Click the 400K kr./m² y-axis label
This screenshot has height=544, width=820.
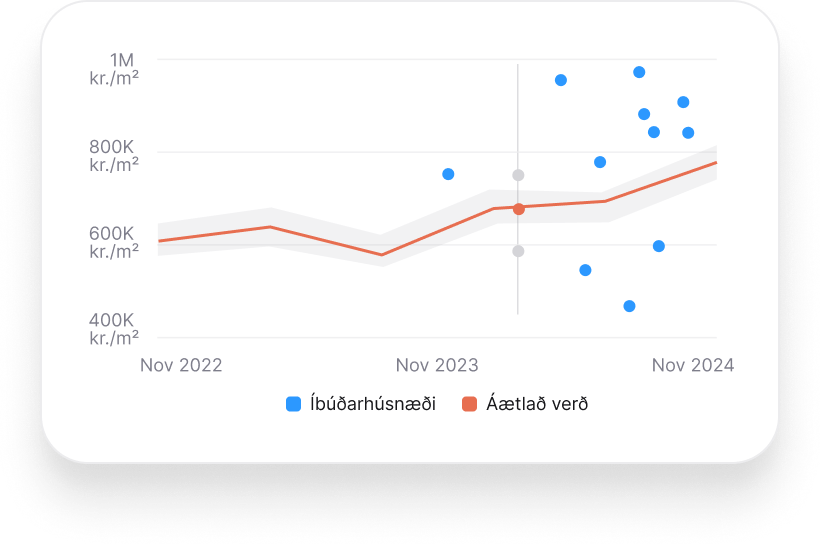pyautogui.click(x=114, y=328)
